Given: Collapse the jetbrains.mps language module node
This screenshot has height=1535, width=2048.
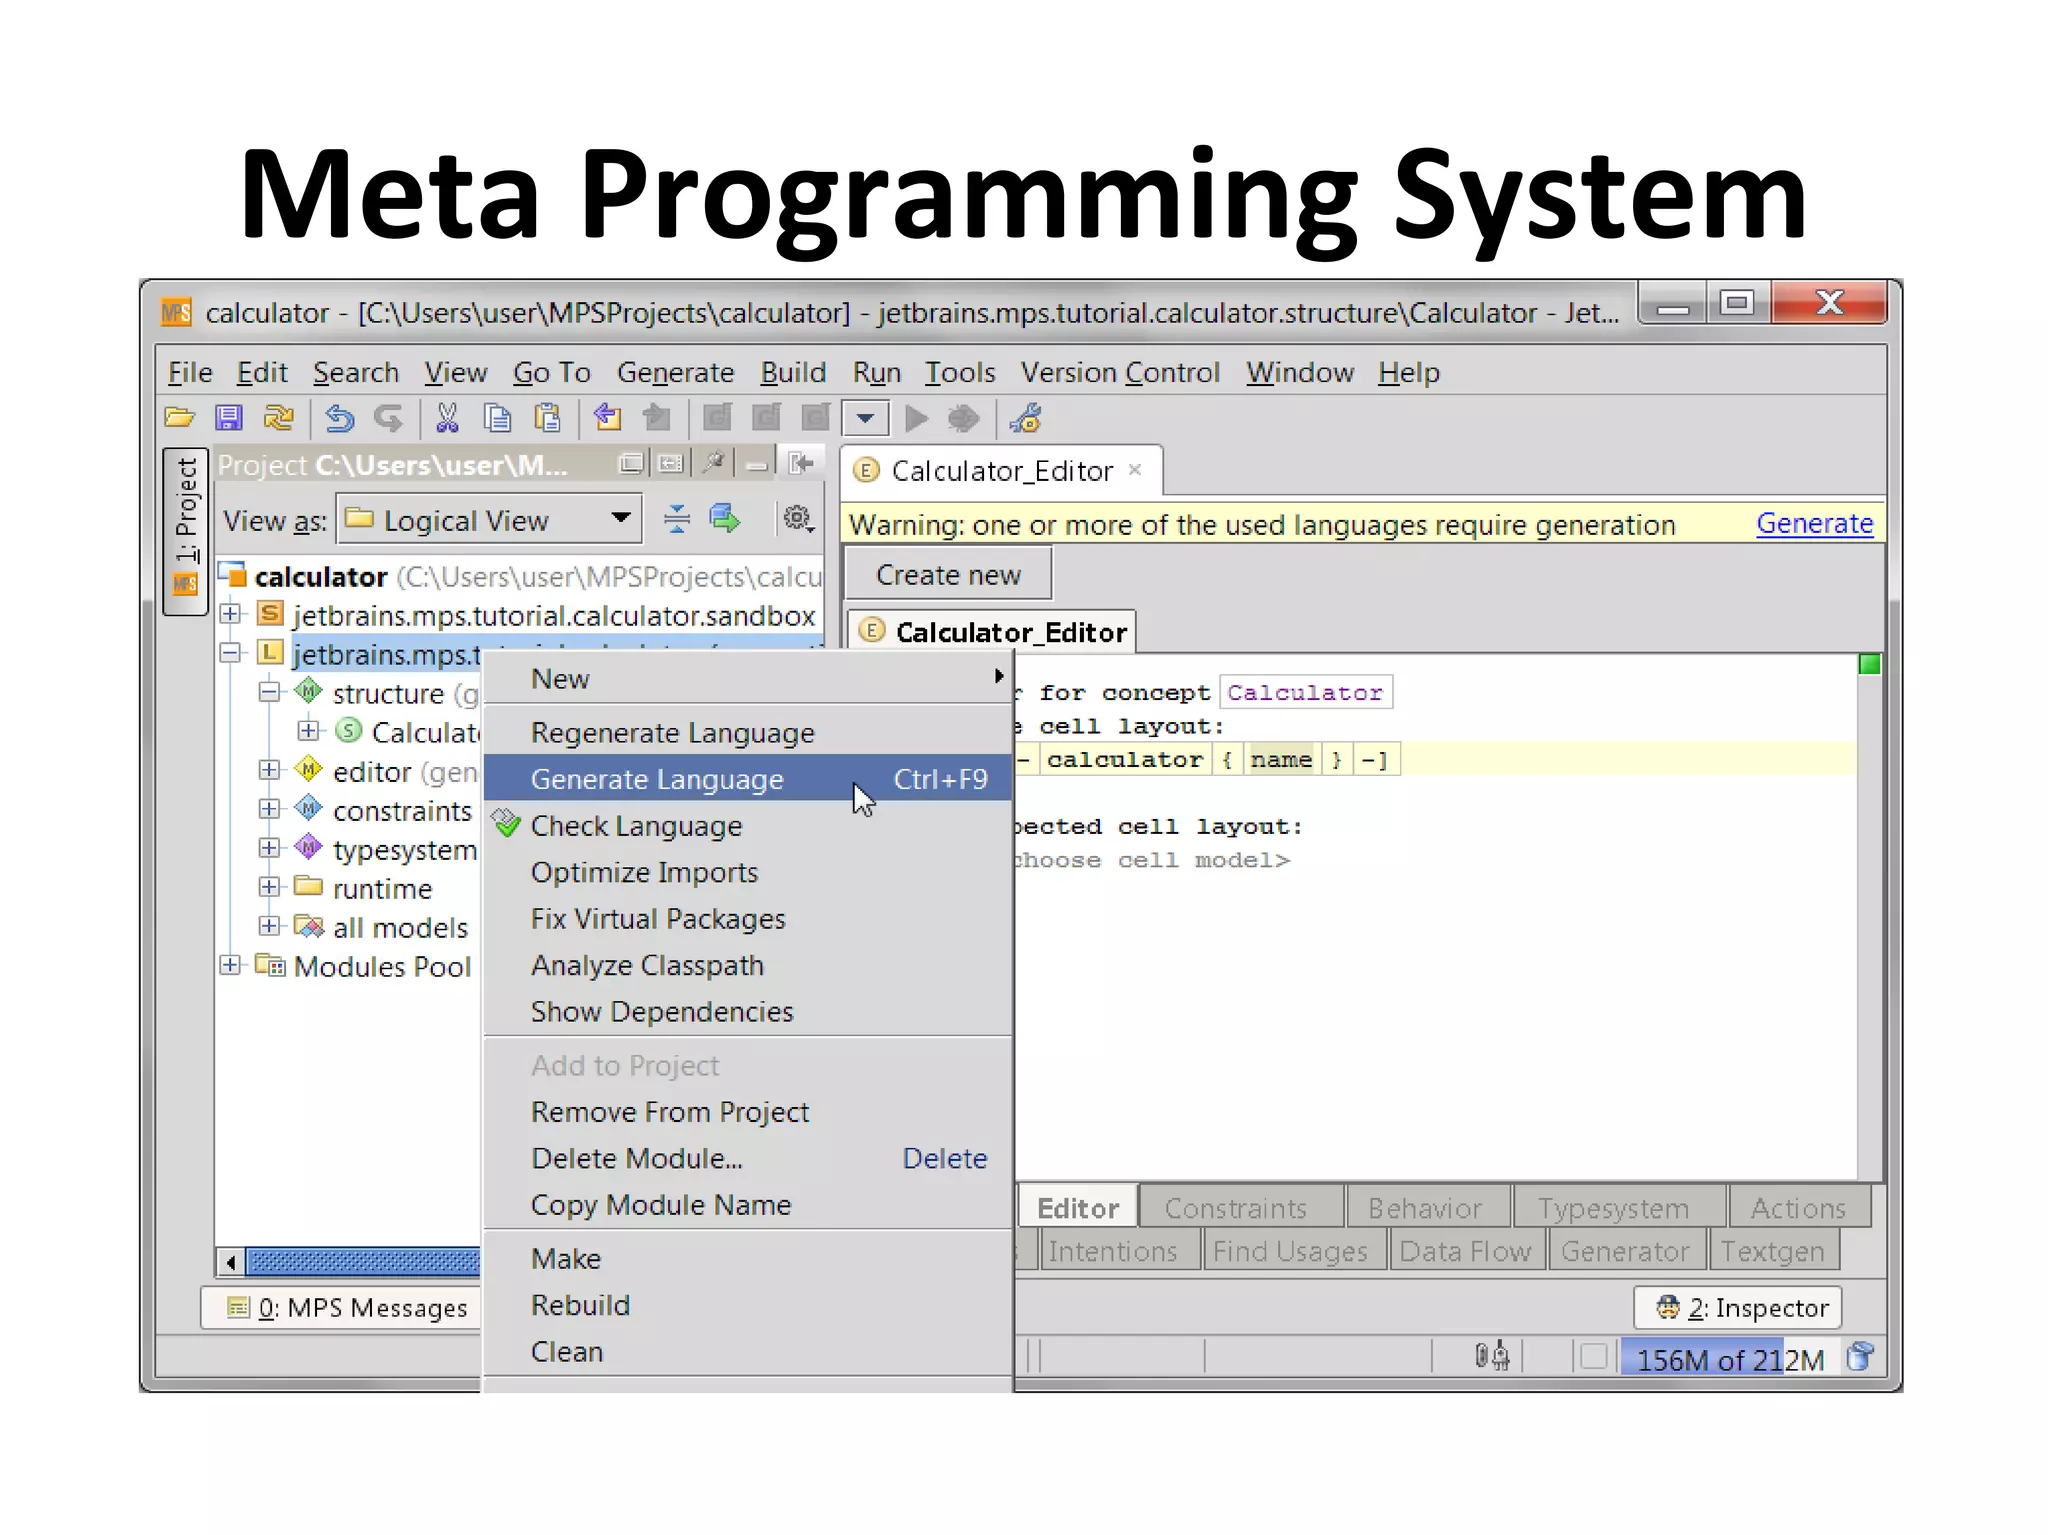Looking at the screenshot, I should click(231, 652).
